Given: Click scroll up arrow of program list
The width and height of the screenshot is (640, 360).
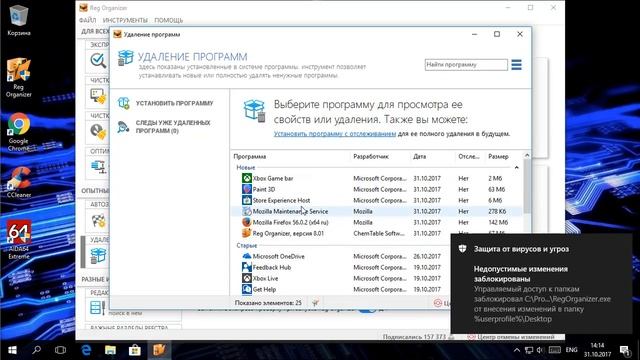Looking at the screenshot, I should click(x=527, y=156).
